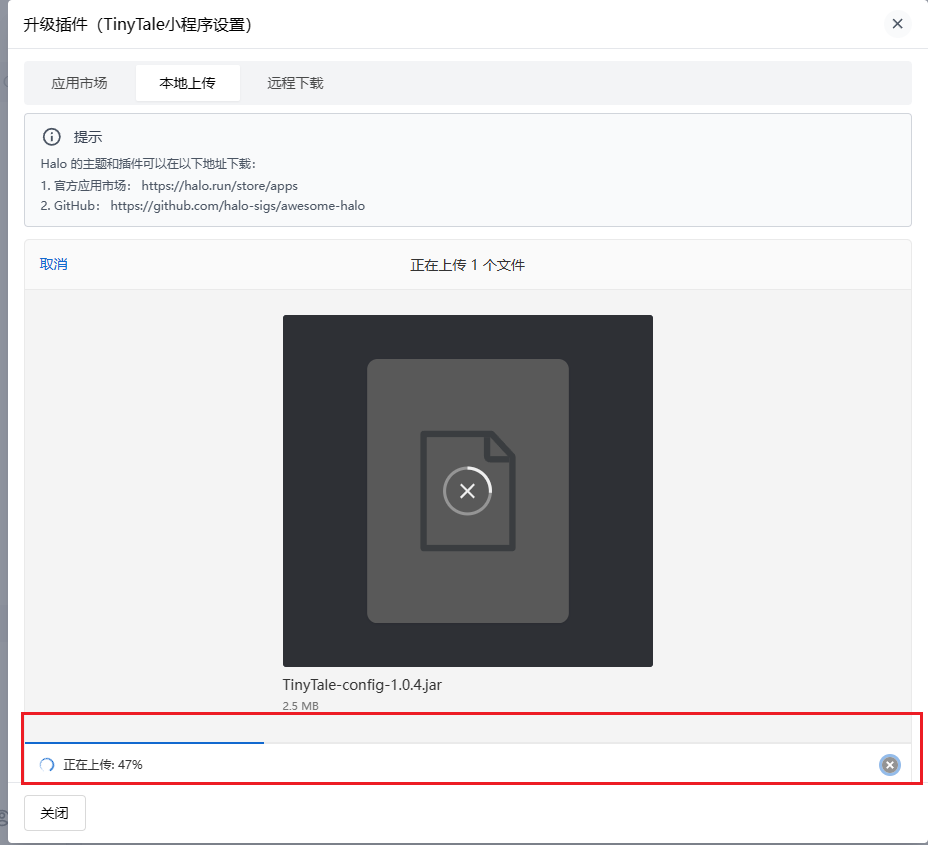Click the TinyTale-config-1.0.4.jar file name

tap(362, 685)
